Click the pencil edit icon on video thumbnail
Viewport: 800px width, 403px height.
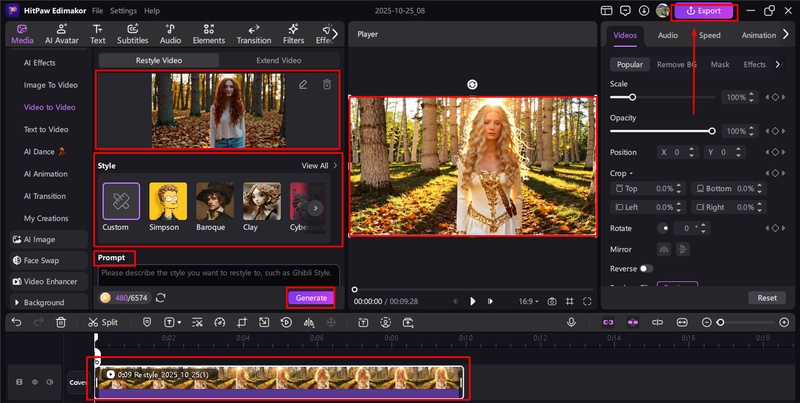click(x=303, y=85)
